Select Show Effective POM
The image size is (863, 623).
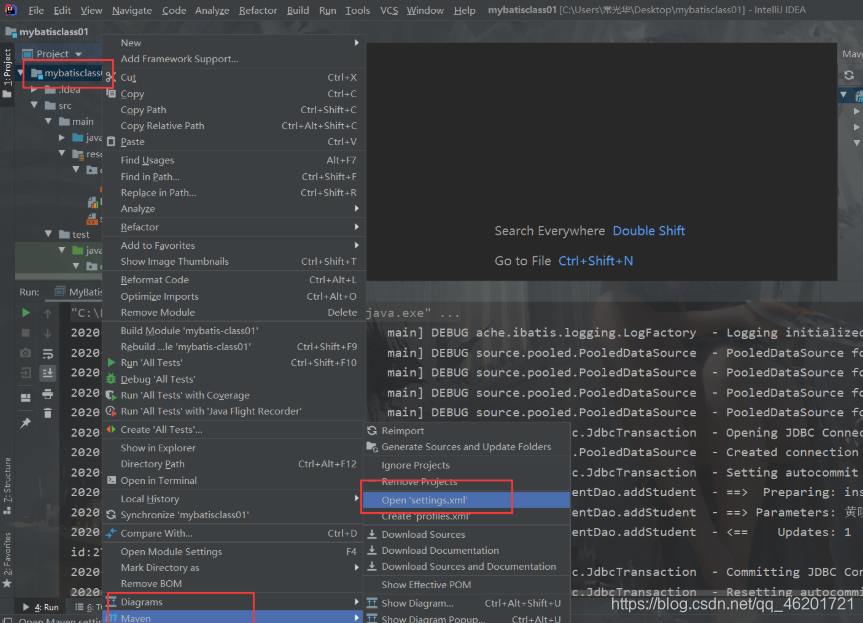[x=466, y=585]
